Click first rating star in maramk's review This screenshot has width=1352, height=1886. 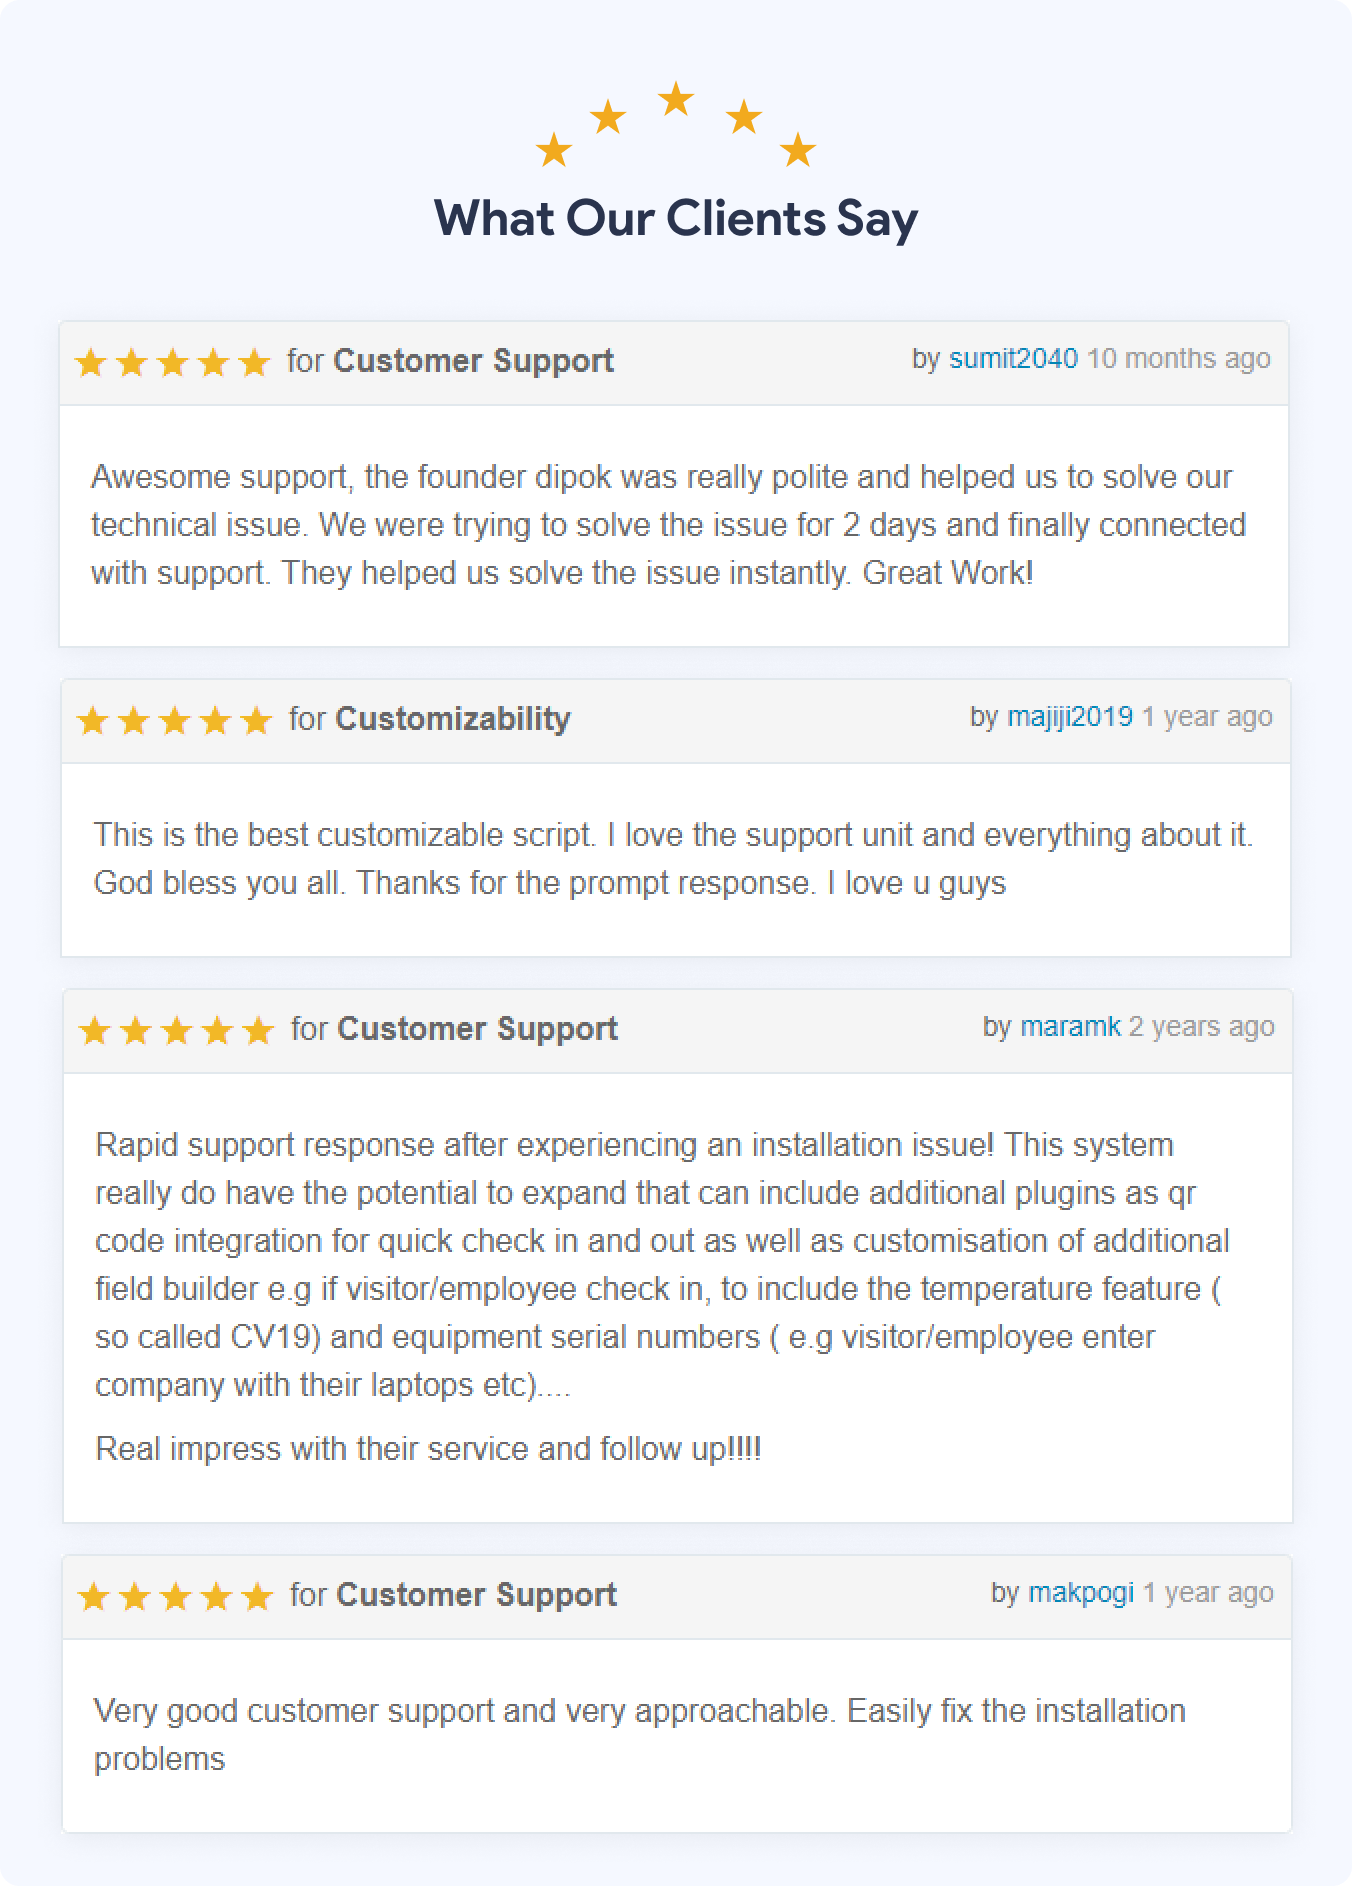point(95,1030)
